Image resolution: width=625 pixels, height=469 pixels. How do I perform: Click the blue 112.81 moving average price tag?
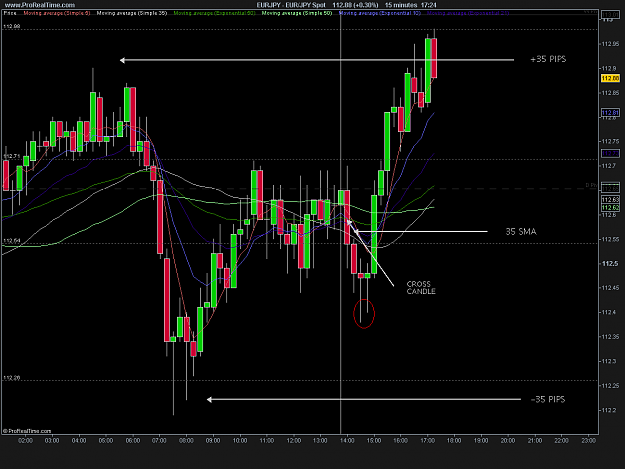coord(610,113)
